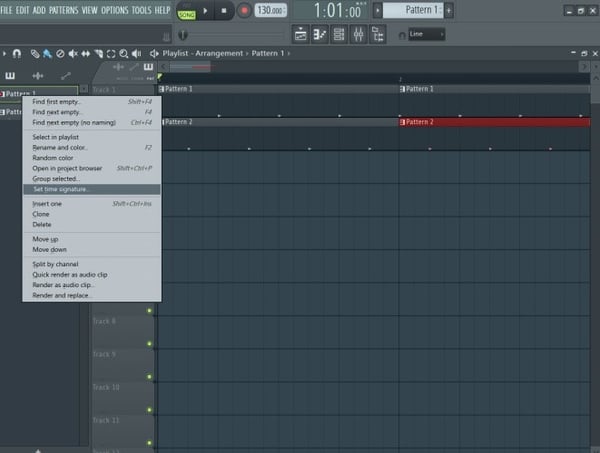Image resolution: width=600 pixels, height=453 pixels.
Task: Choose 'Rename and color...' option
Action: (92, 148)
